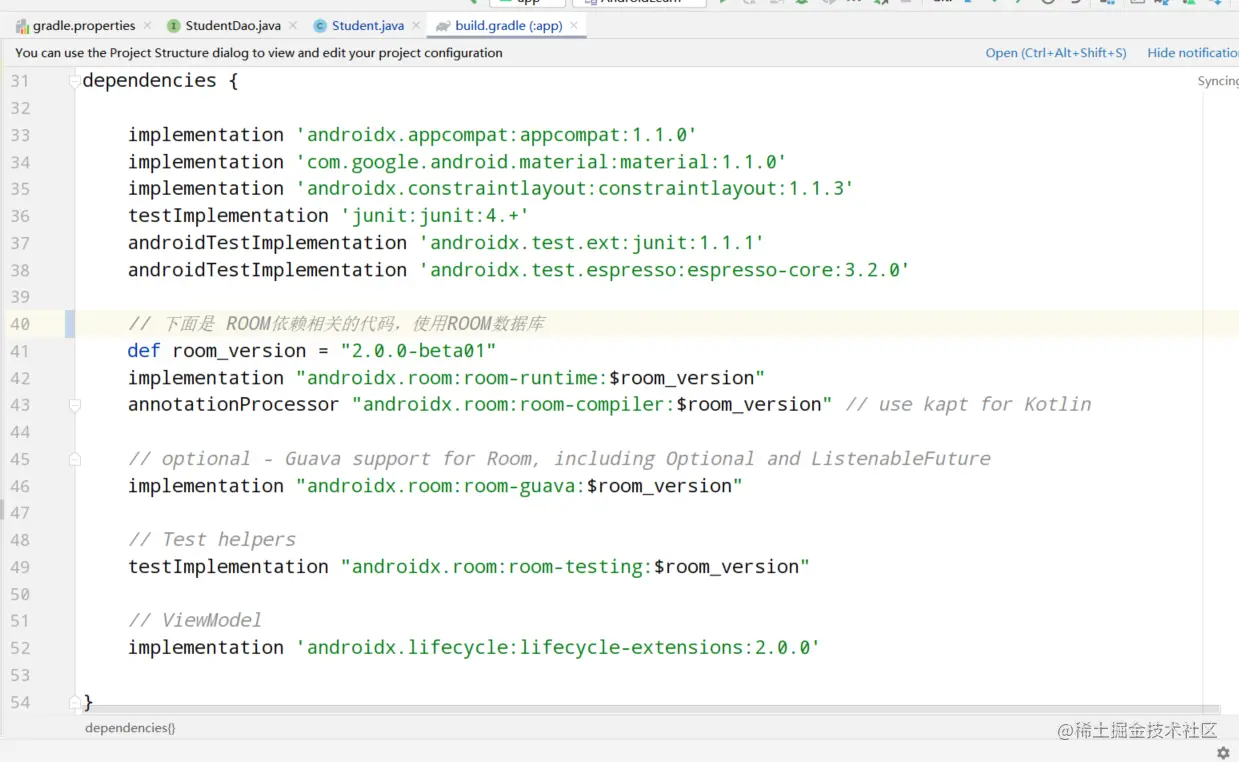Click the annotationProcessor keyword

click(233, 405)
